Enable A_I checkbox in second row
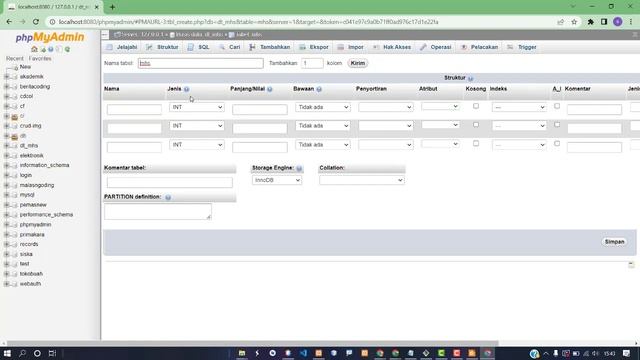The image size is (640, 360). tap(557, 125)
